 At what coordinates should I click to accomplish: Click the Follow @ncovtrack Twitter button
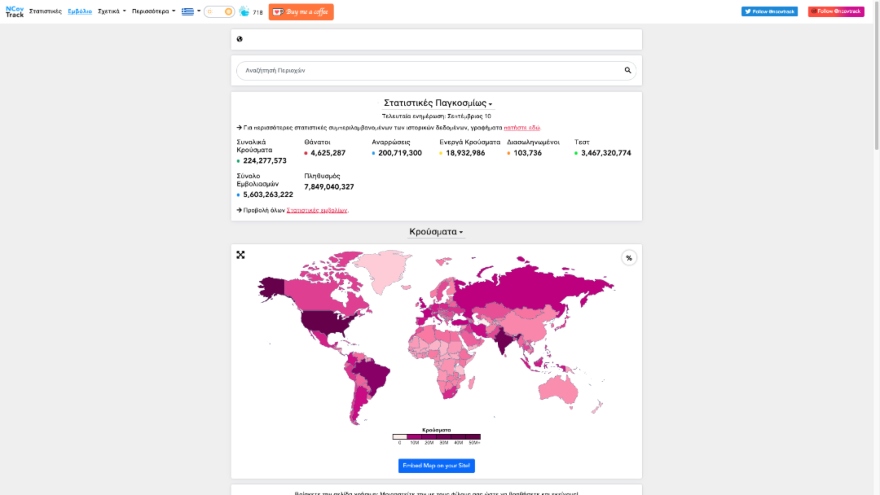tap(769, 11)
